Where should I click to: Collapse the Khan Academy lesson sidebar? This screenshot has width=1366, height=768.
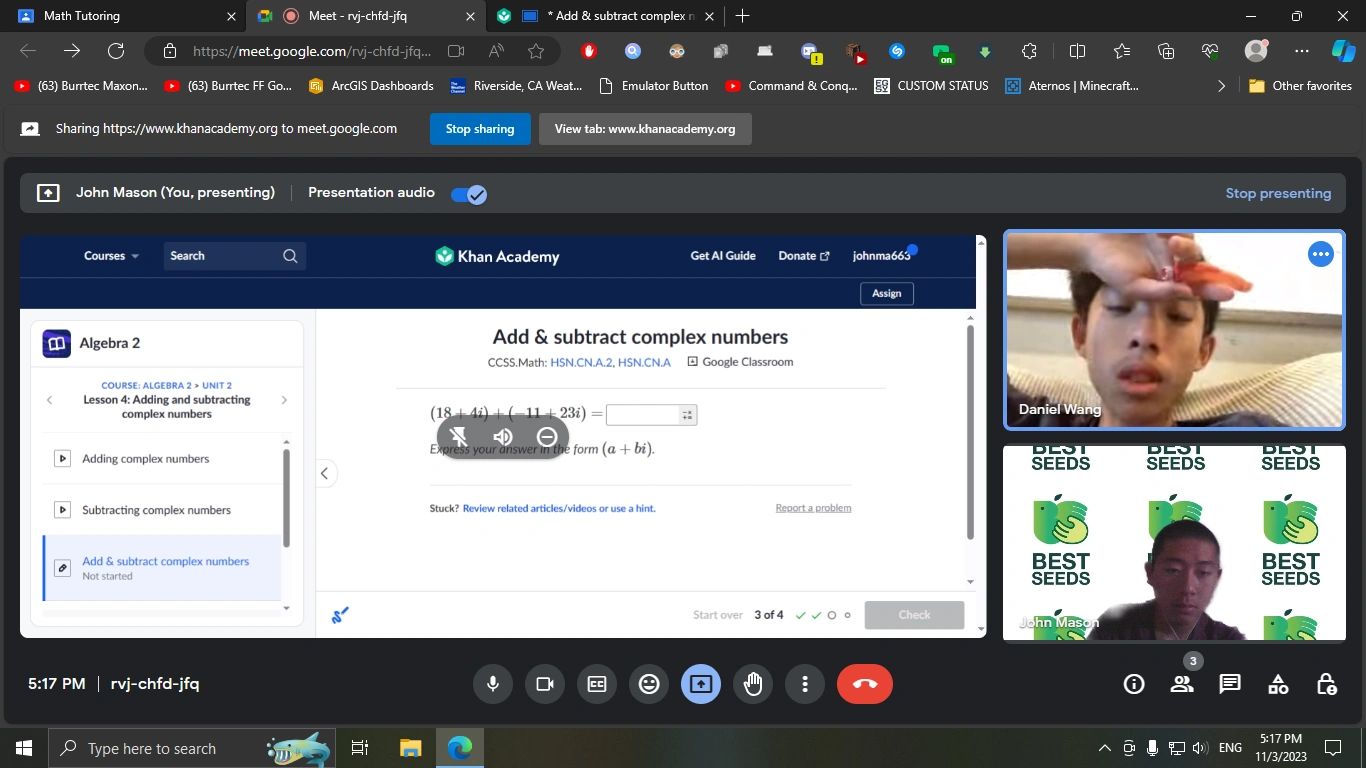(x=324, y=474)
